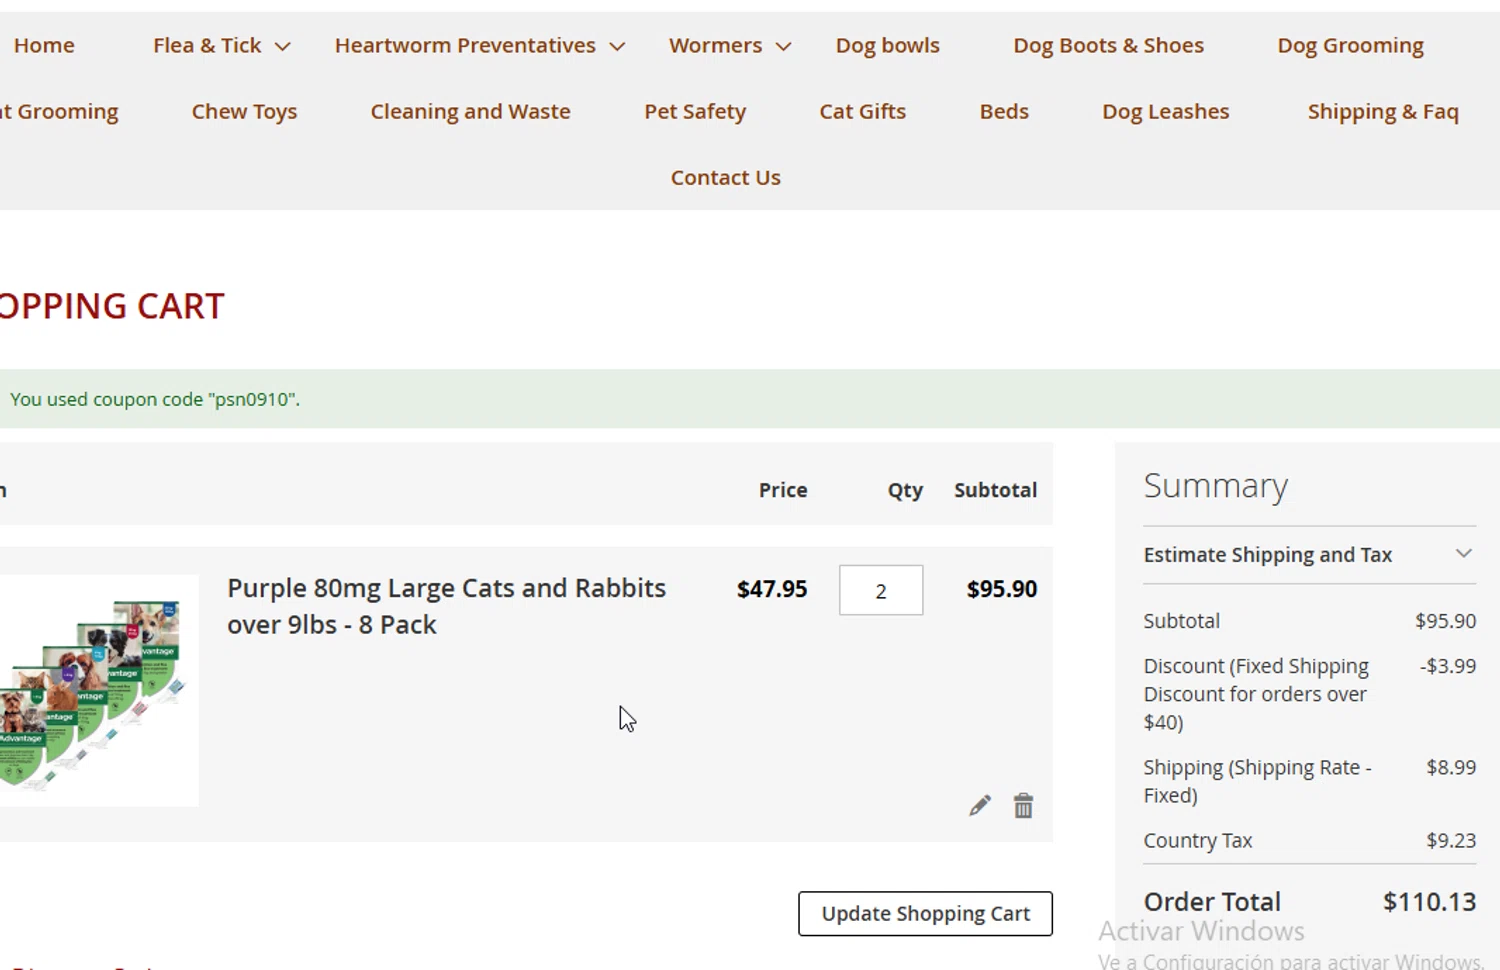Open Chew Toys category
The width and height of the screenshot is (1500, 970).
tap(245, 112)
